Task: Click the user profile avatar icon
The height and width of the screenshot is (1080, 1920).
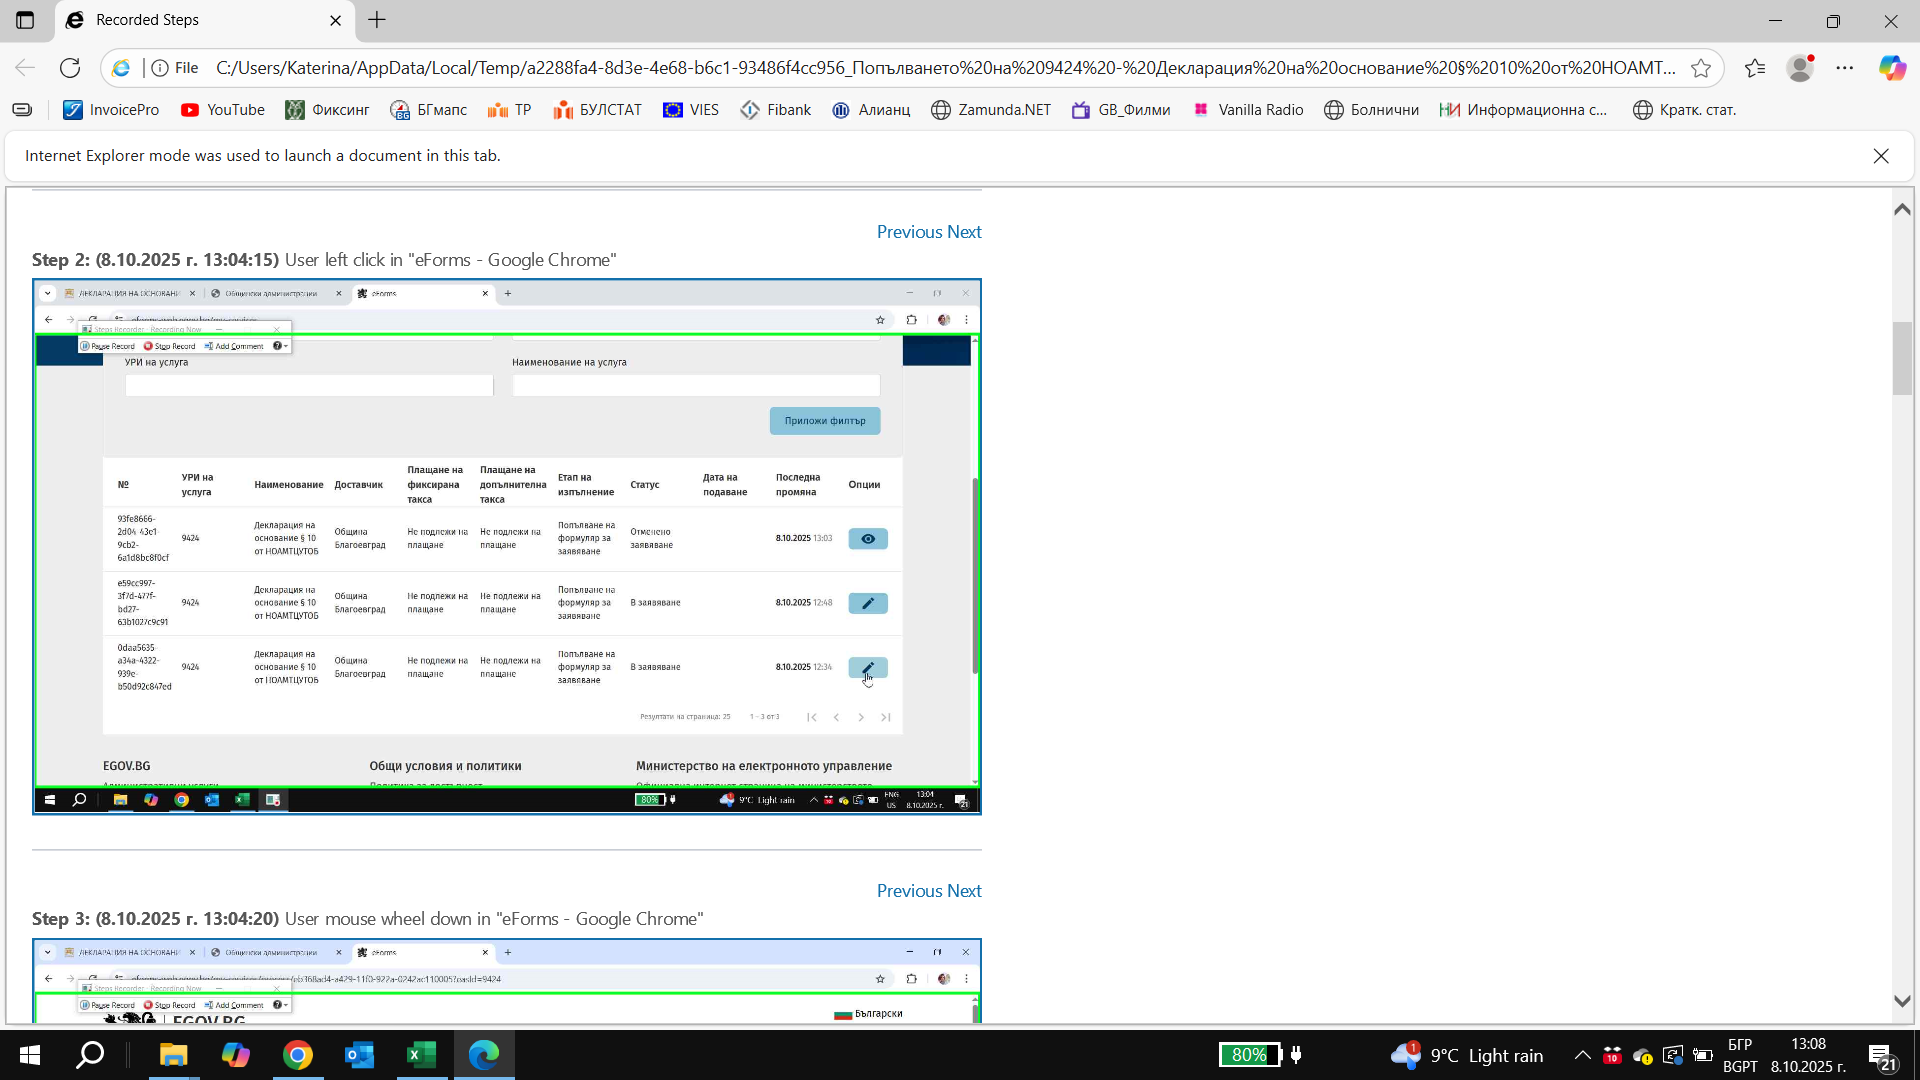Action: point(1800,68)
